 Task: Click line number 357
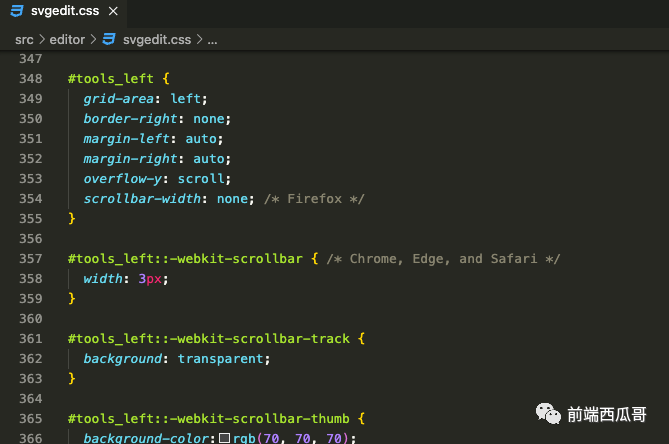tap(31, 258)
